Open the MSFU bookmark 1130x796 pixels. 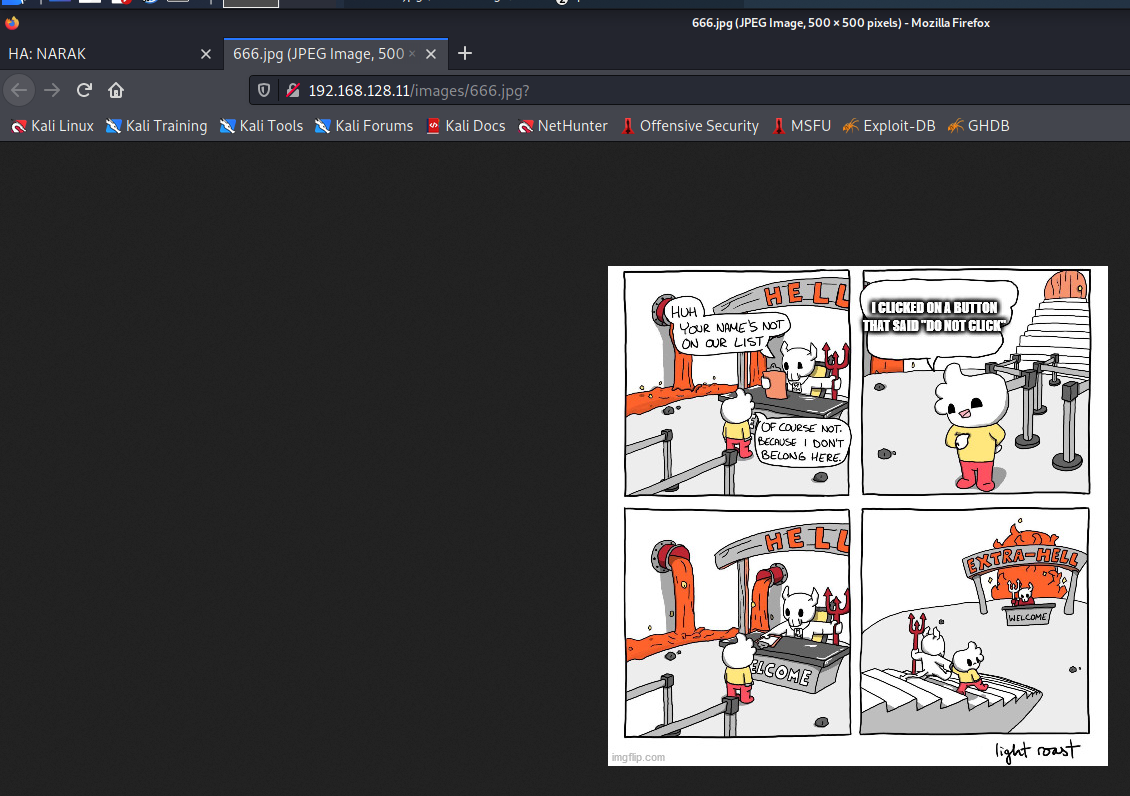(801, 126)
